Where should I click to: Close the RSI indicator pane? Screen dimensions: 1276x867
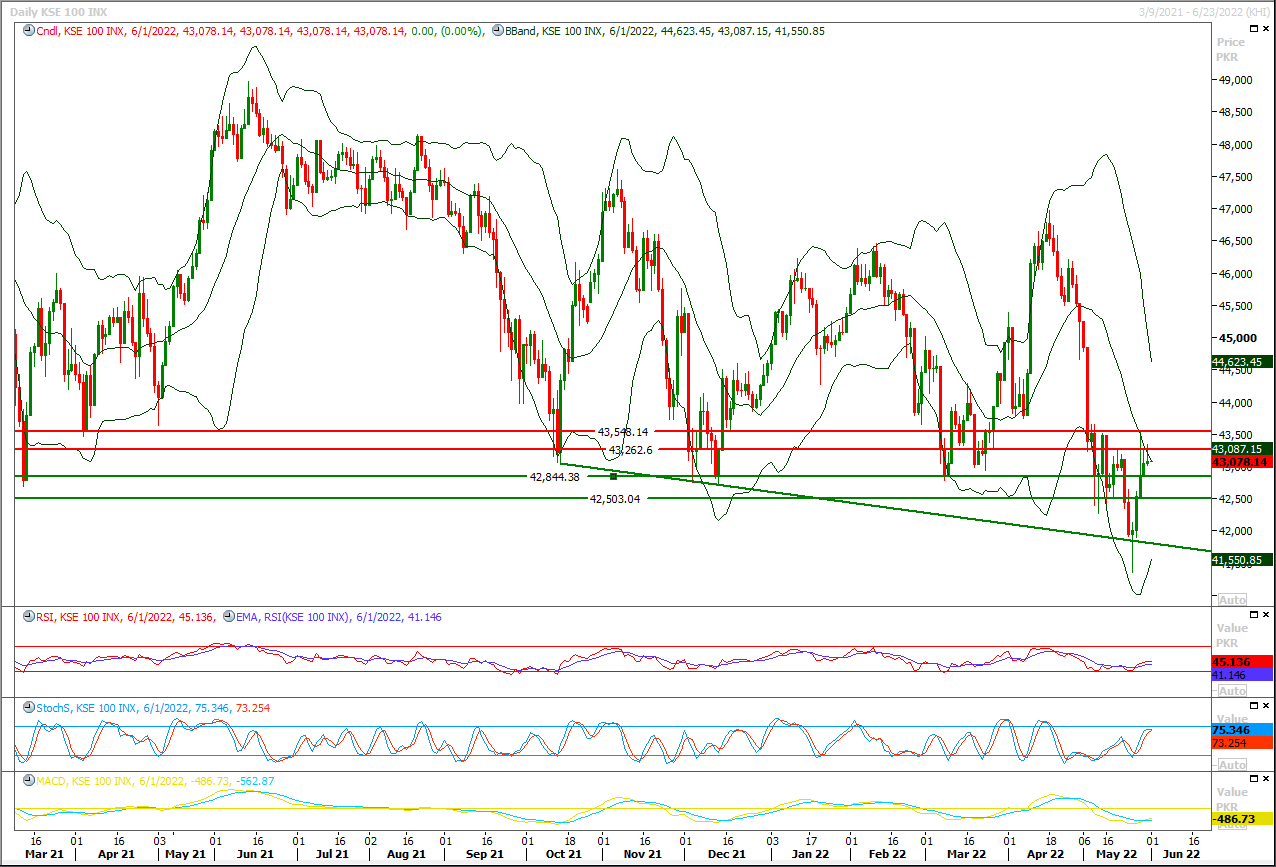[x=1267, y=614]
